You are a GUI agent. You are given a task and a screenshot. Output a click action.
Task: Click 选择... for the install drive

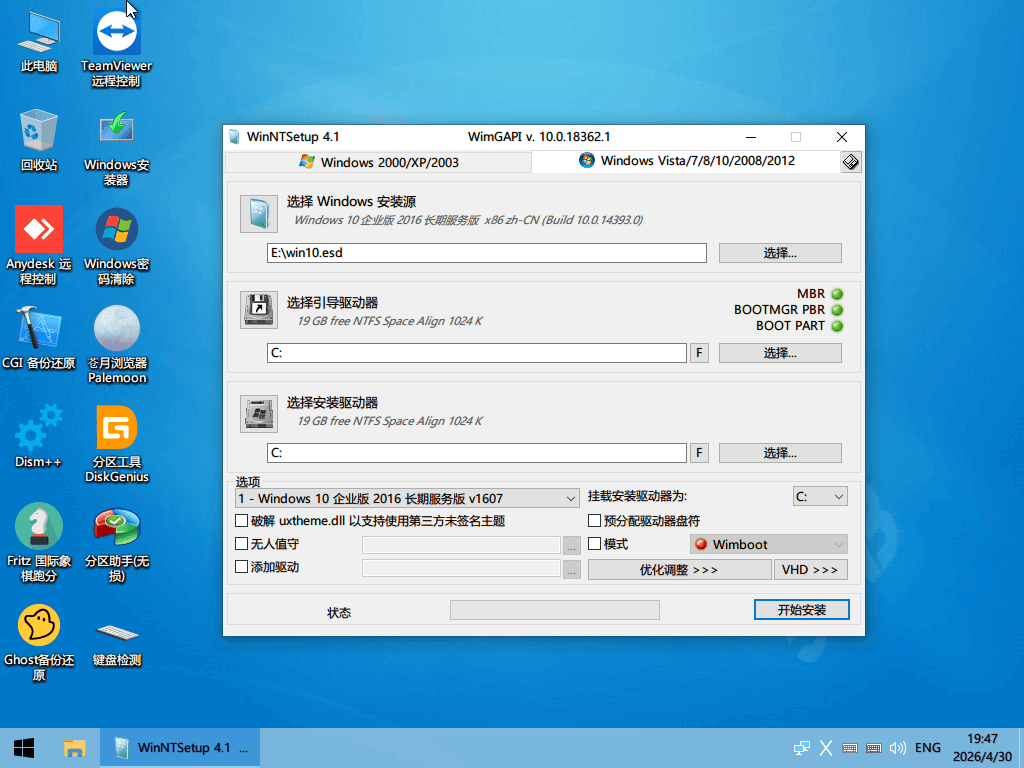[x=780, y=453]
